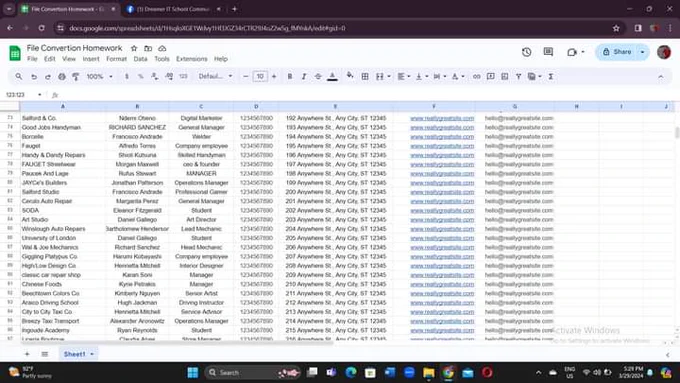
Task: Select cell 'Art Director'
Action: pos(201,219)
